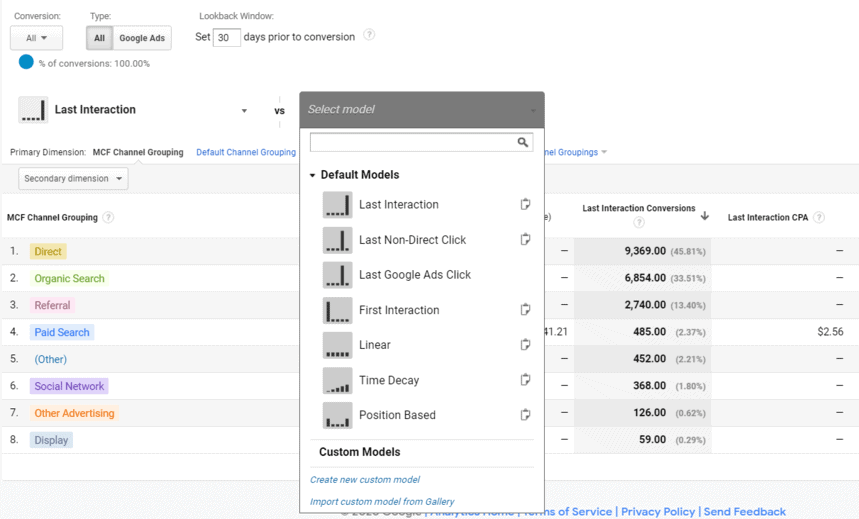Click the model search text box

pos(413,142)
